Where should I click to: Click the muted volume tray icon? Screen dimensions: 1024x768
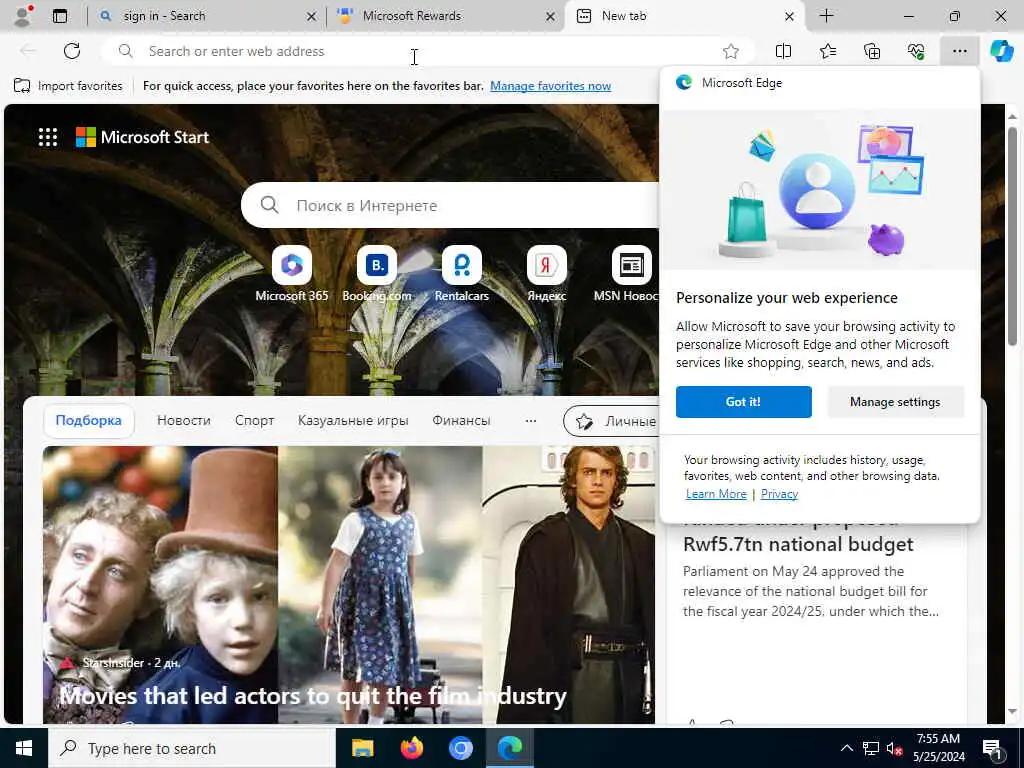[894, 749]
